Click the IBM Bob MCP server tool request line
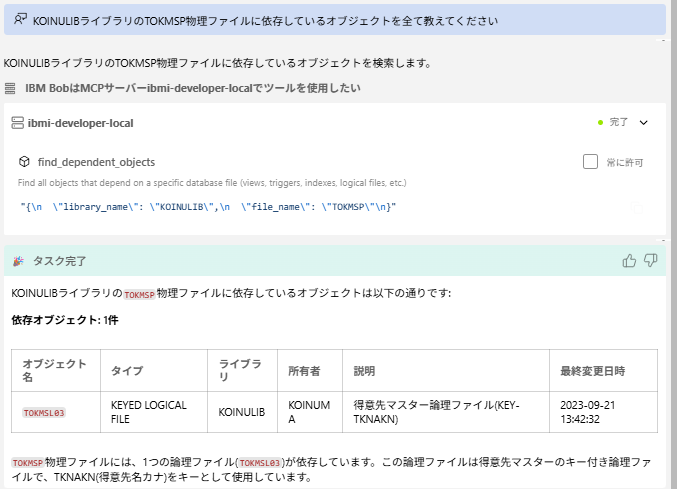 193,88
